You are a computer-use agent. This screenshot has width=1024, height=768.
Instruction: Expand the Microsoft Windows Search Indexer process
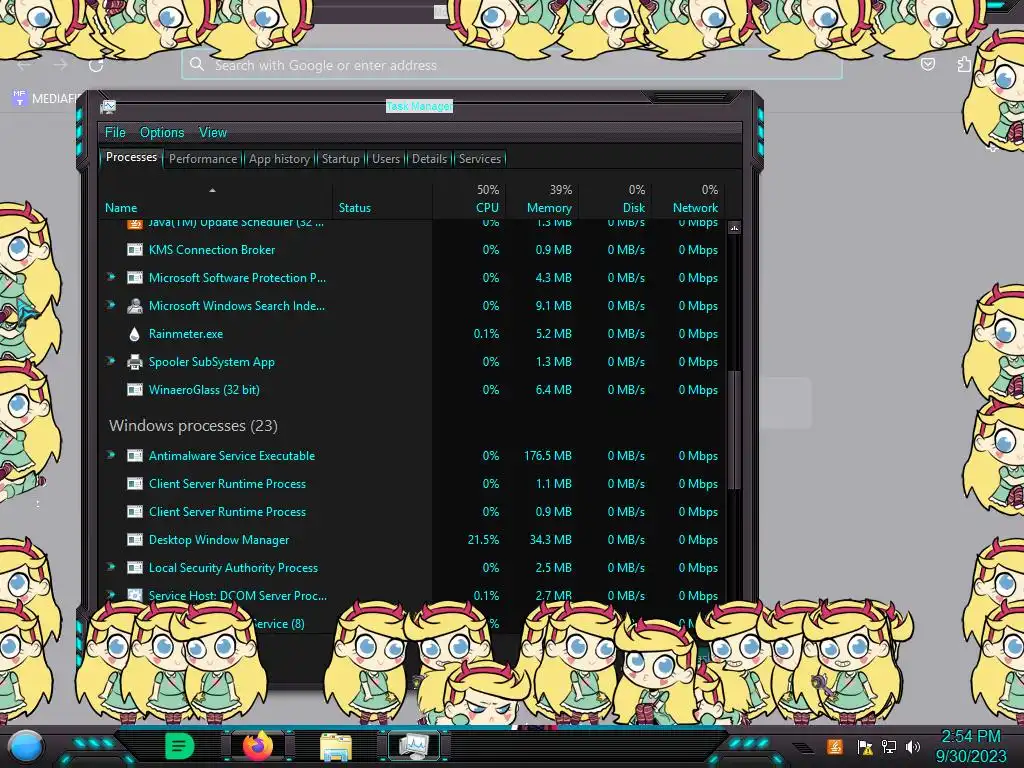pos(111,305)
